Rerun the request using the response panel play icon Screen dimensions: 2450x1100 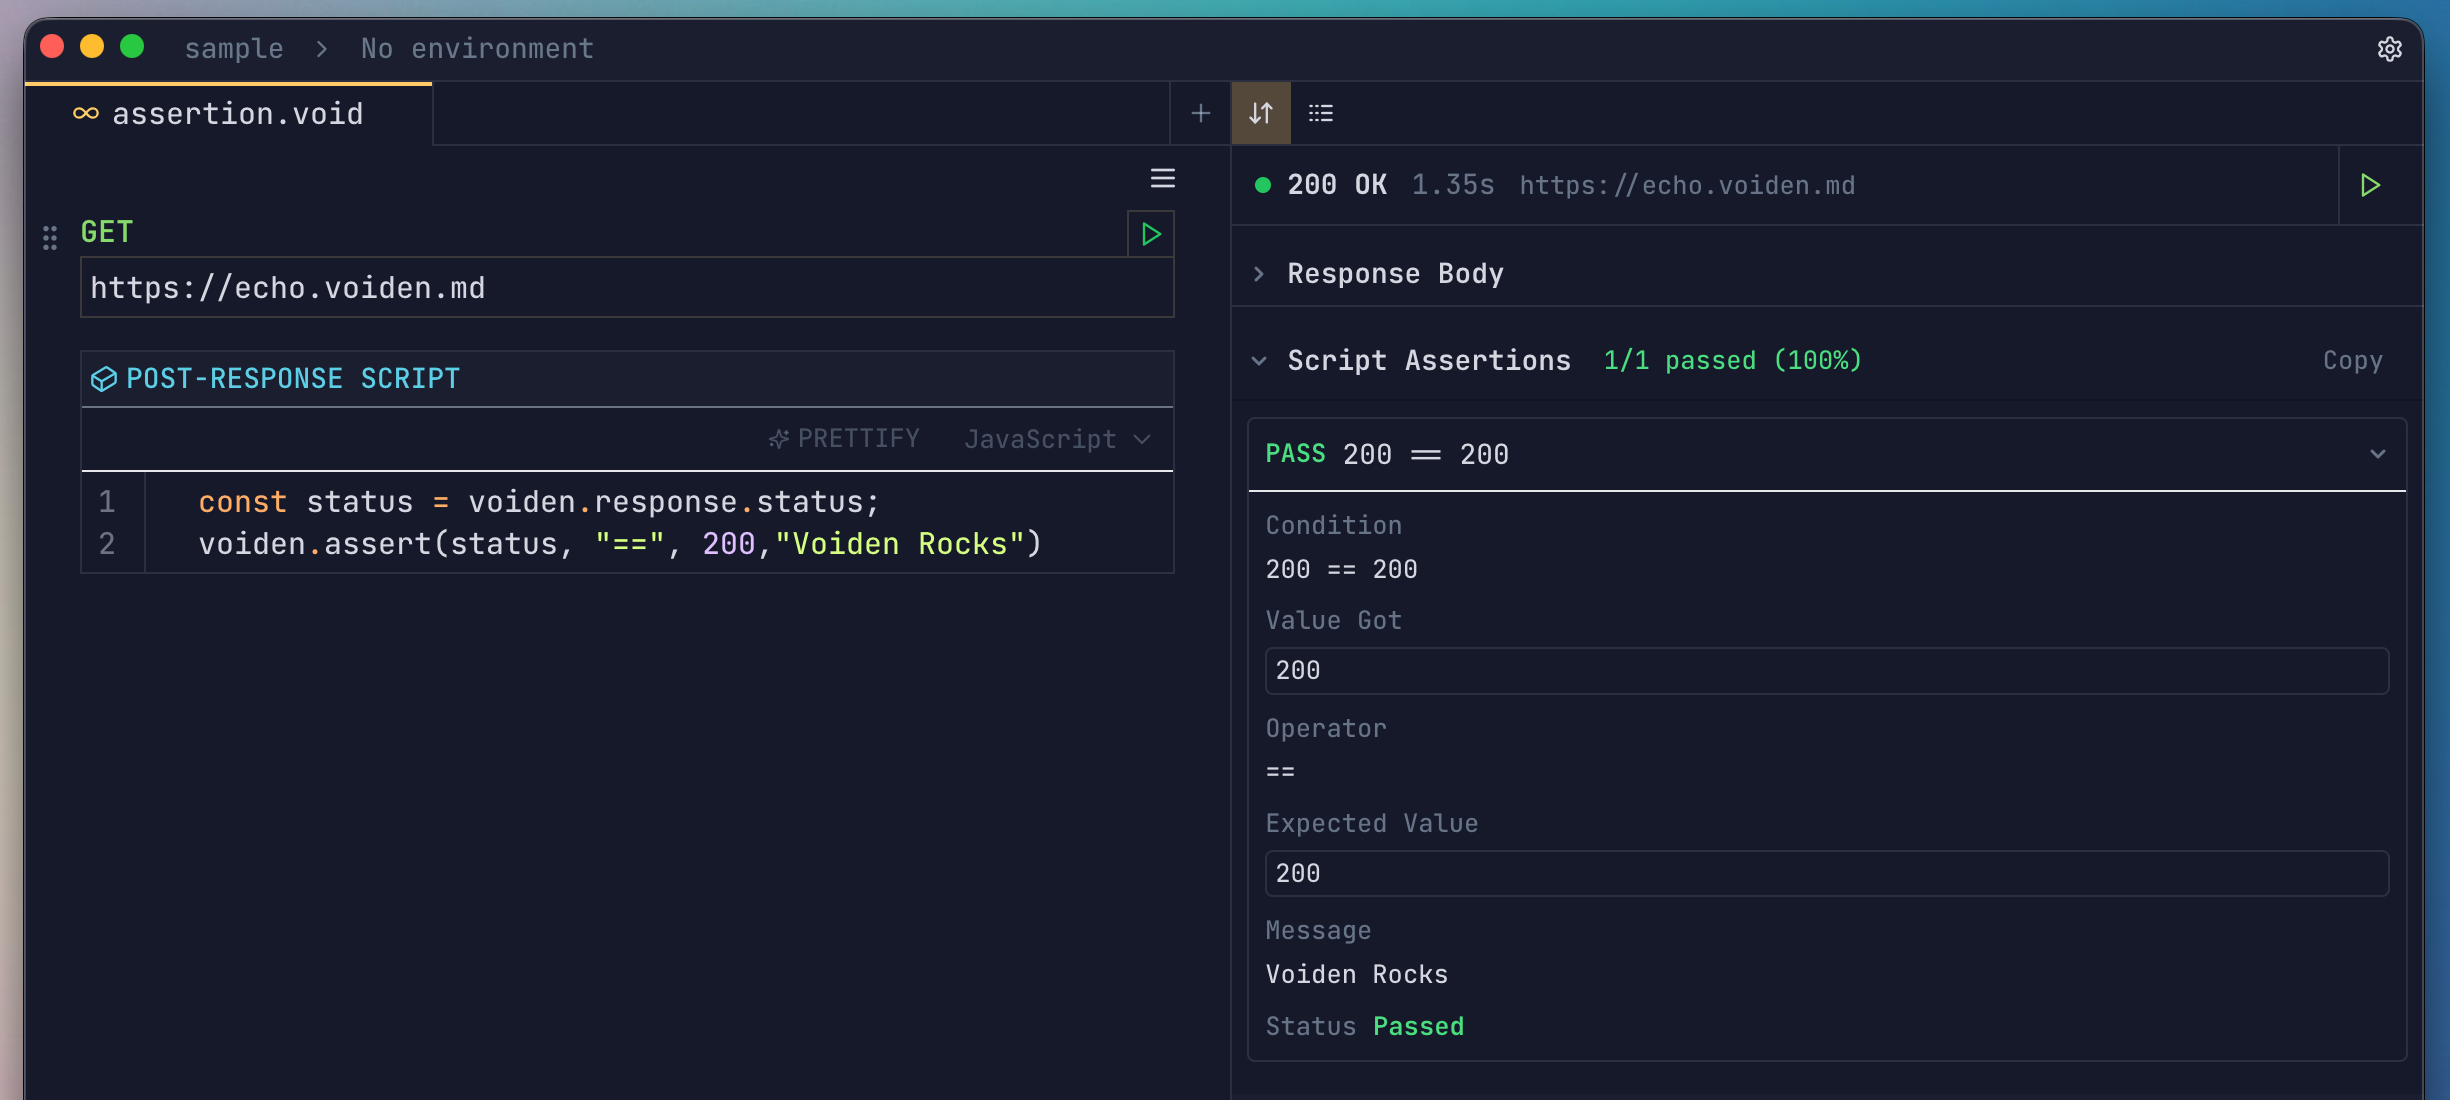(2370, 184)
